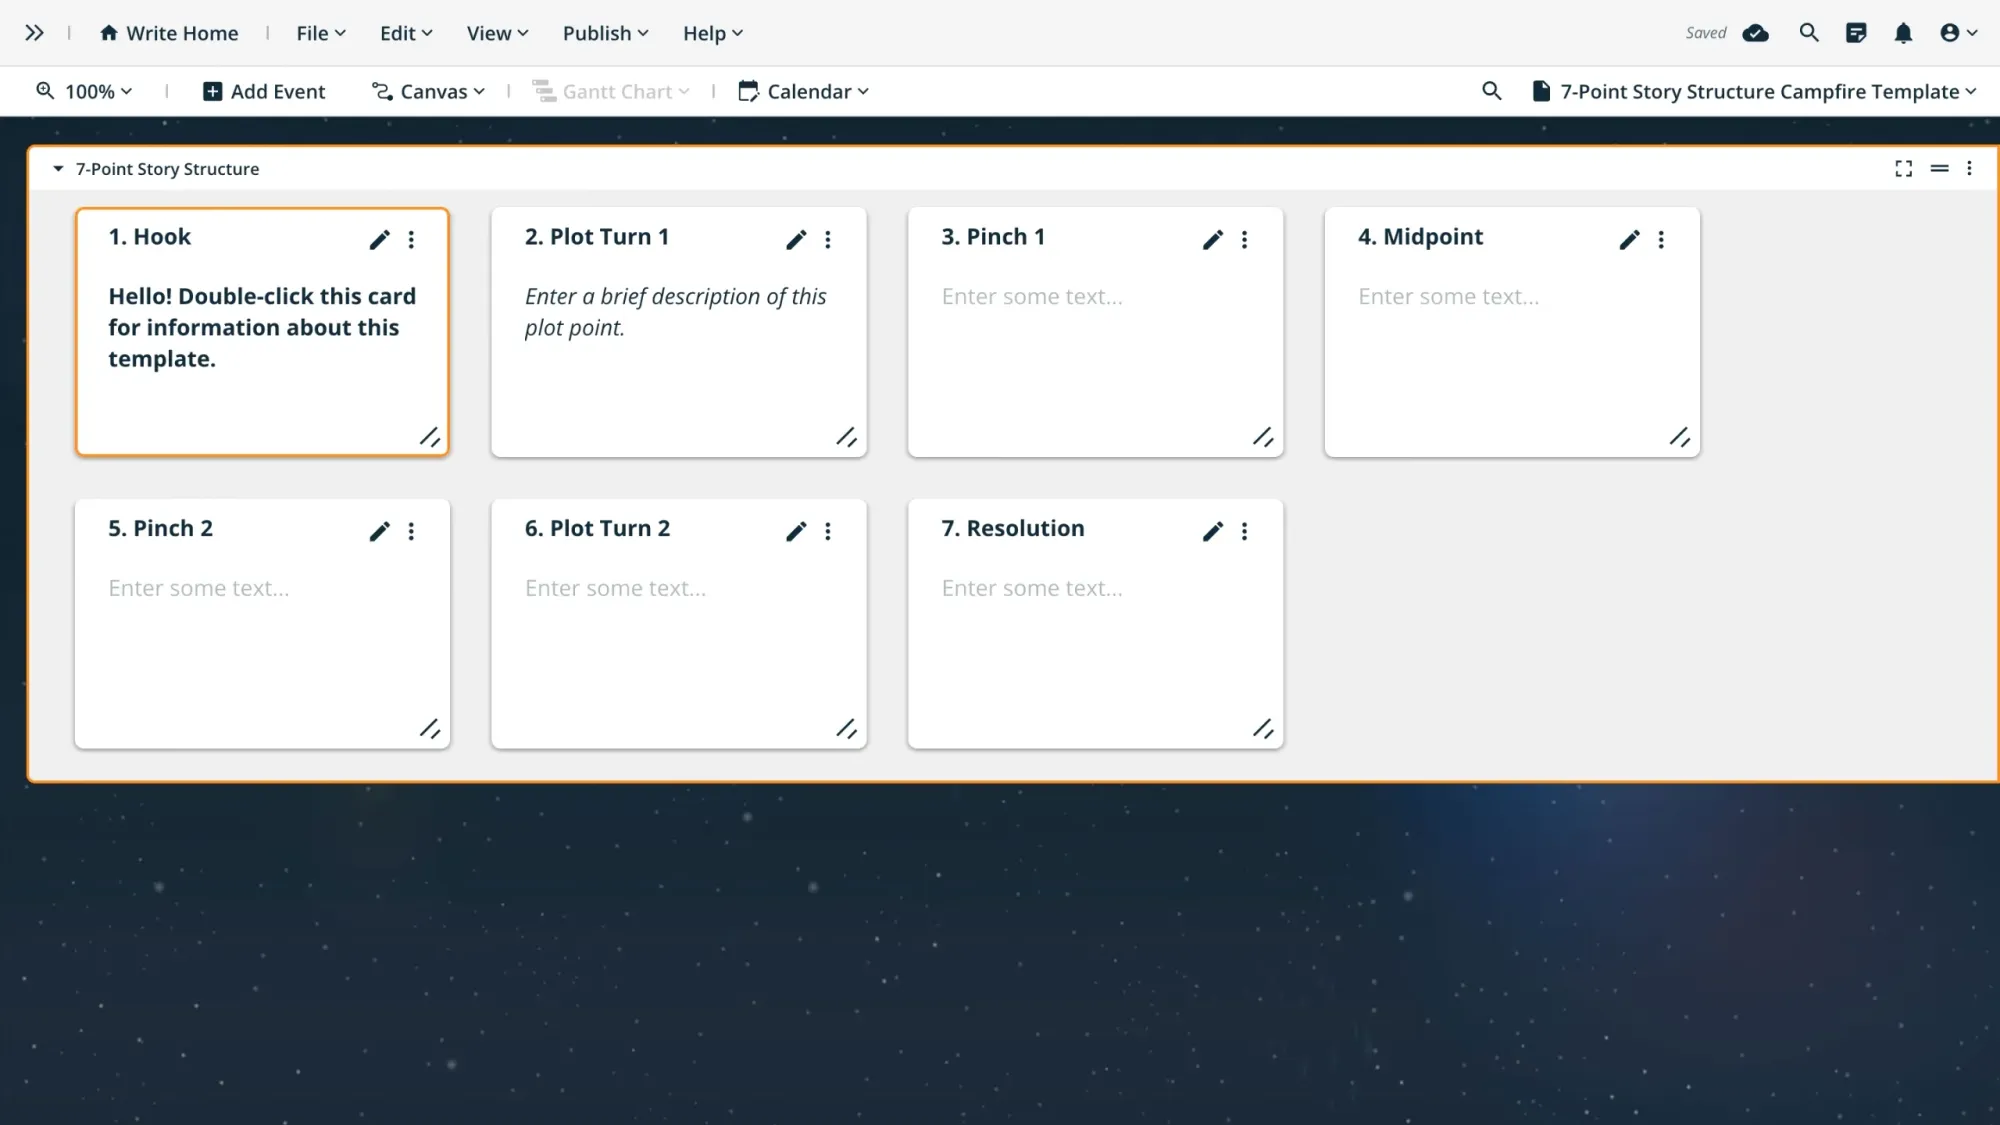Edit the 1. Hook card
This screenshot has height=1125, width=2000.
(x=379, y=239)
